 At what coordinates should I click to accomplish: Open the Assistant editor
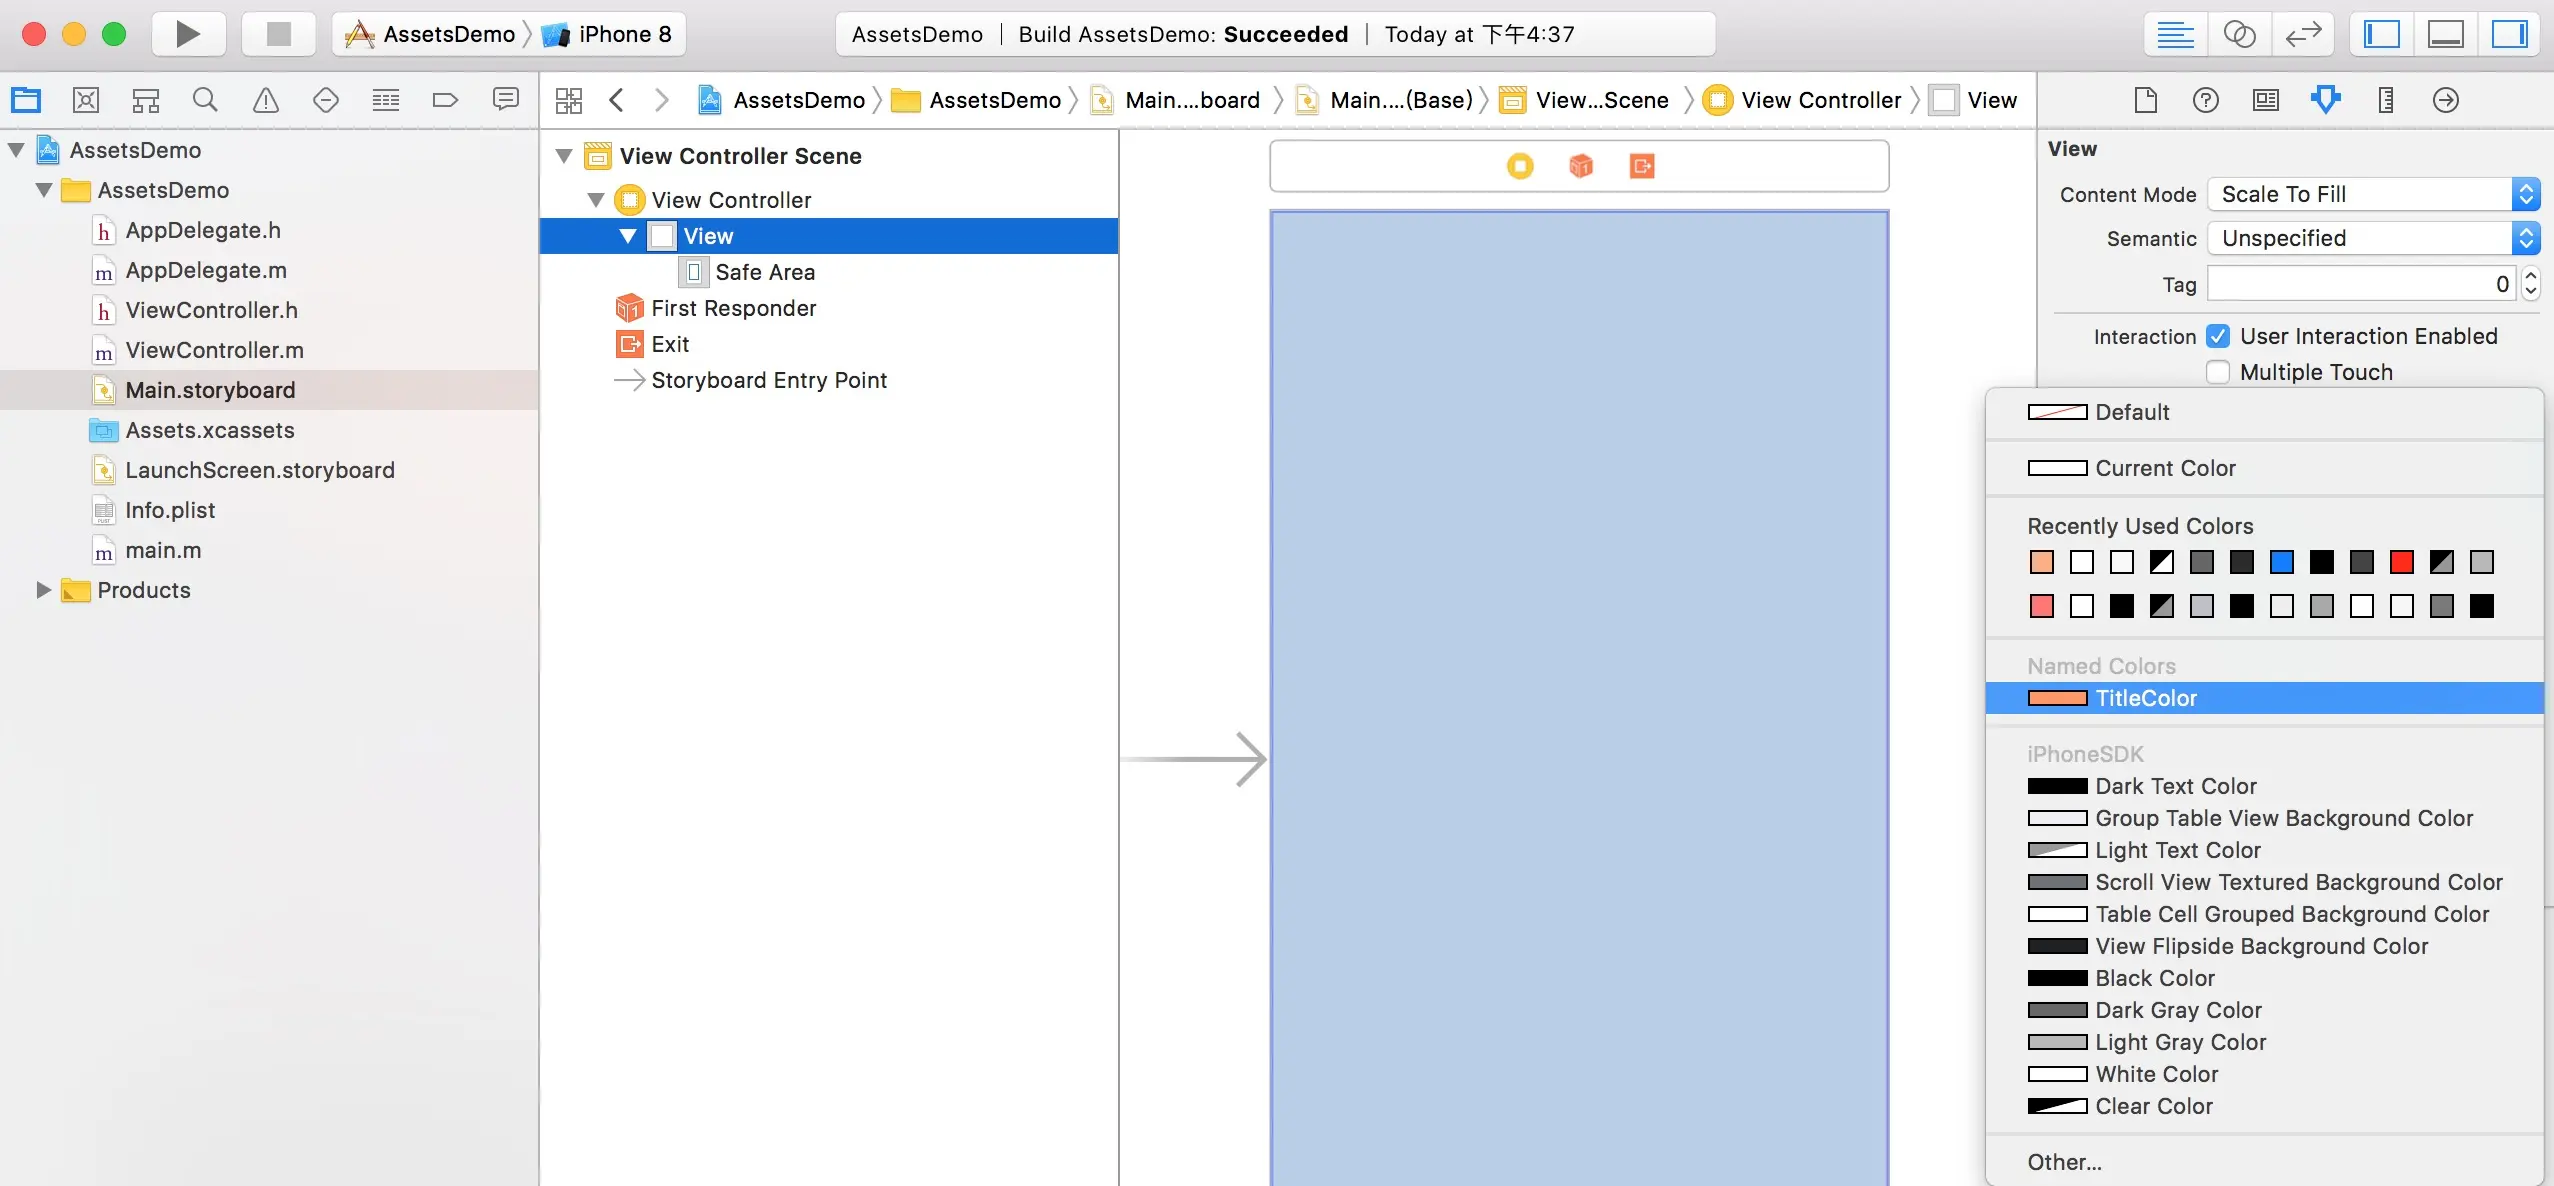click(x=2240, y=33)
